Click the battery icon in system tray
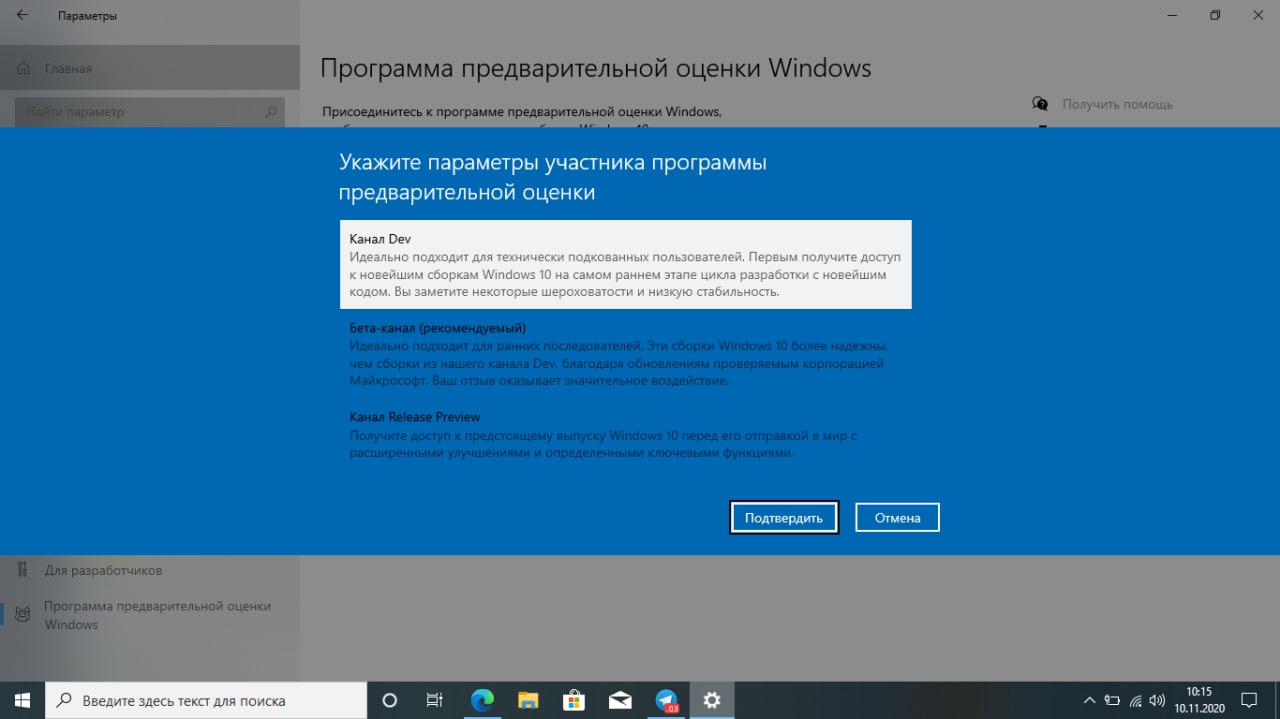This screenshot has height=719, width=1280. (1112, 700)
